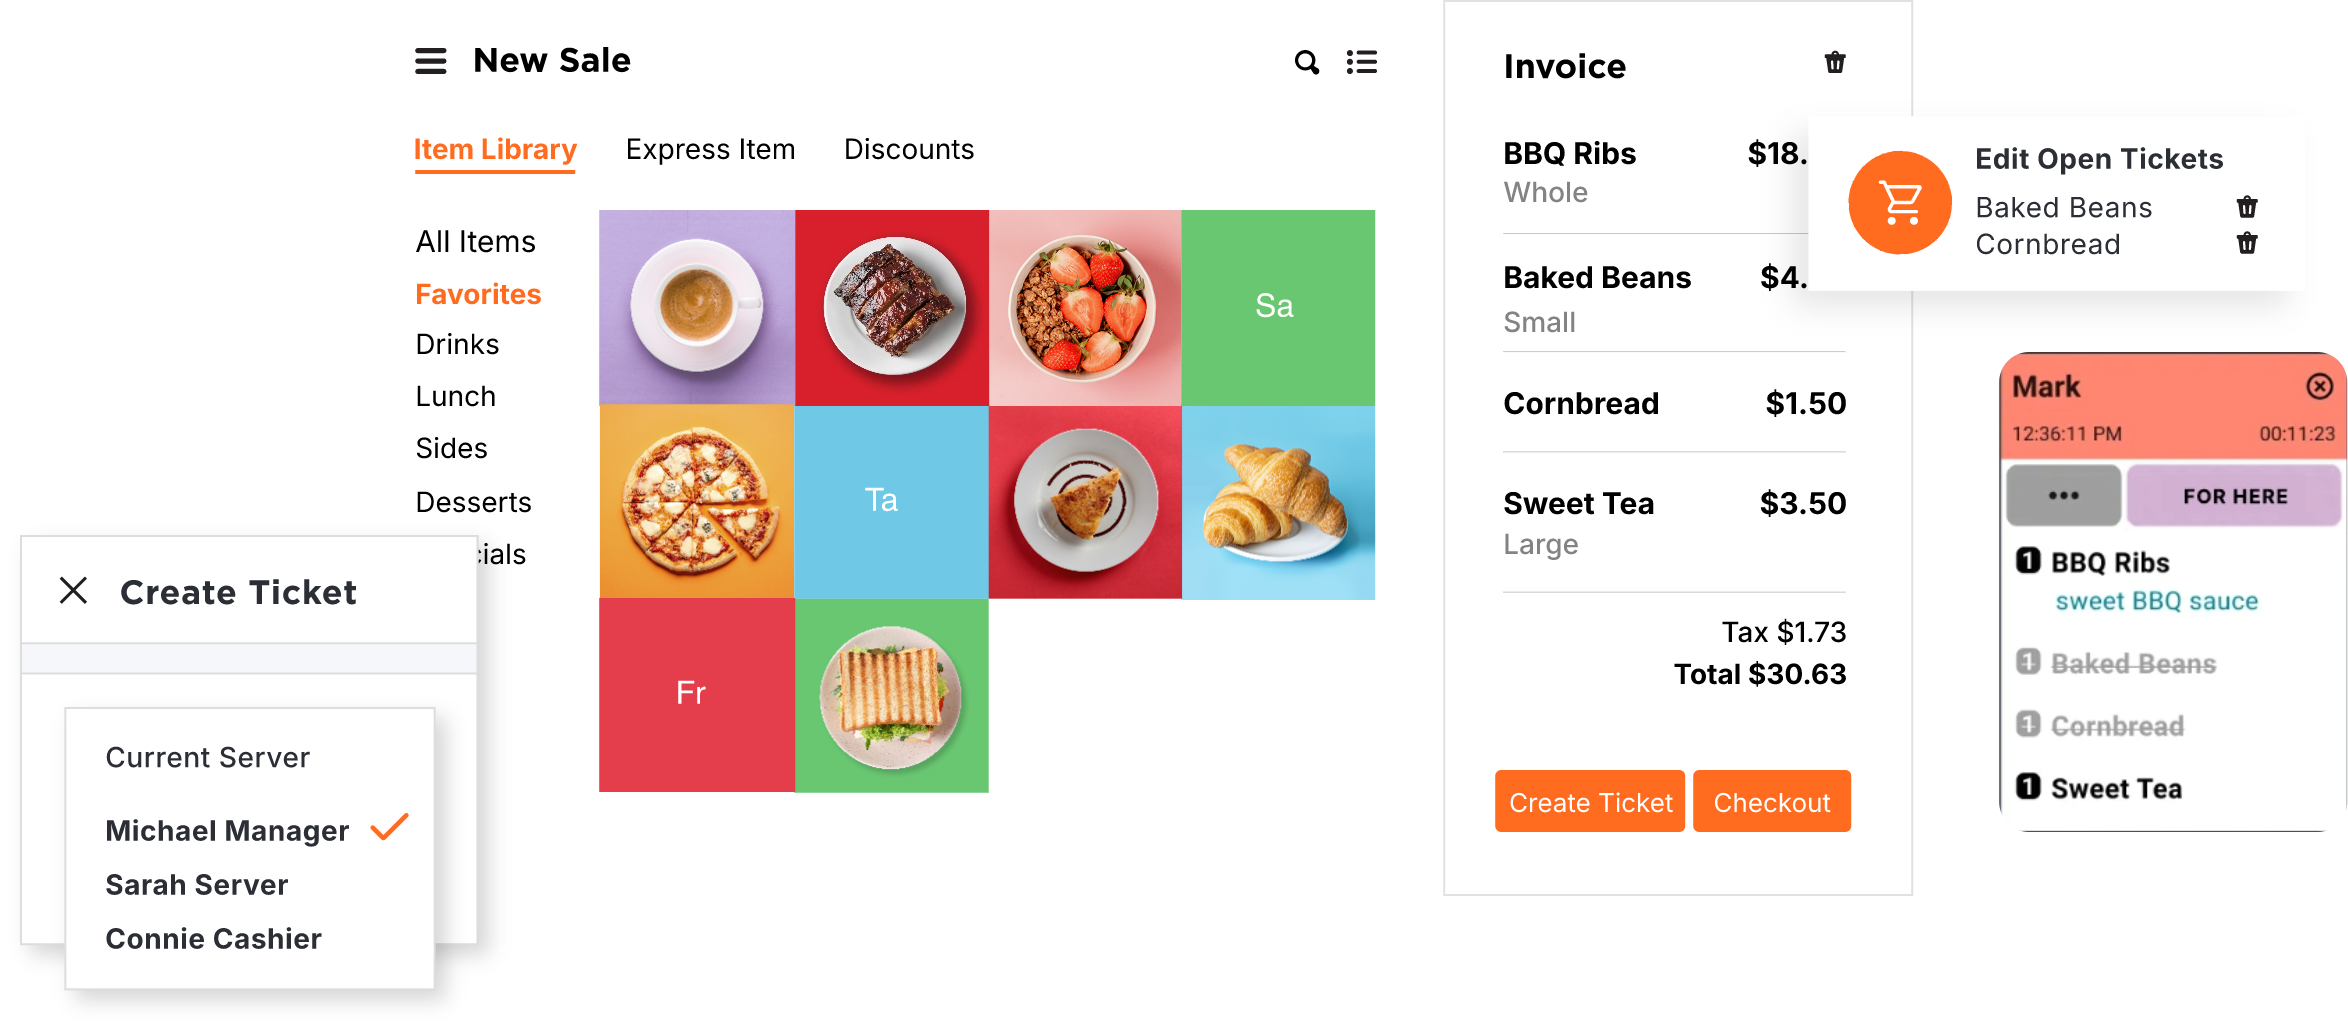This screenshot has height=1031, width=2348.
Task: Add the pizza item thumbnail
Action: 697,502
